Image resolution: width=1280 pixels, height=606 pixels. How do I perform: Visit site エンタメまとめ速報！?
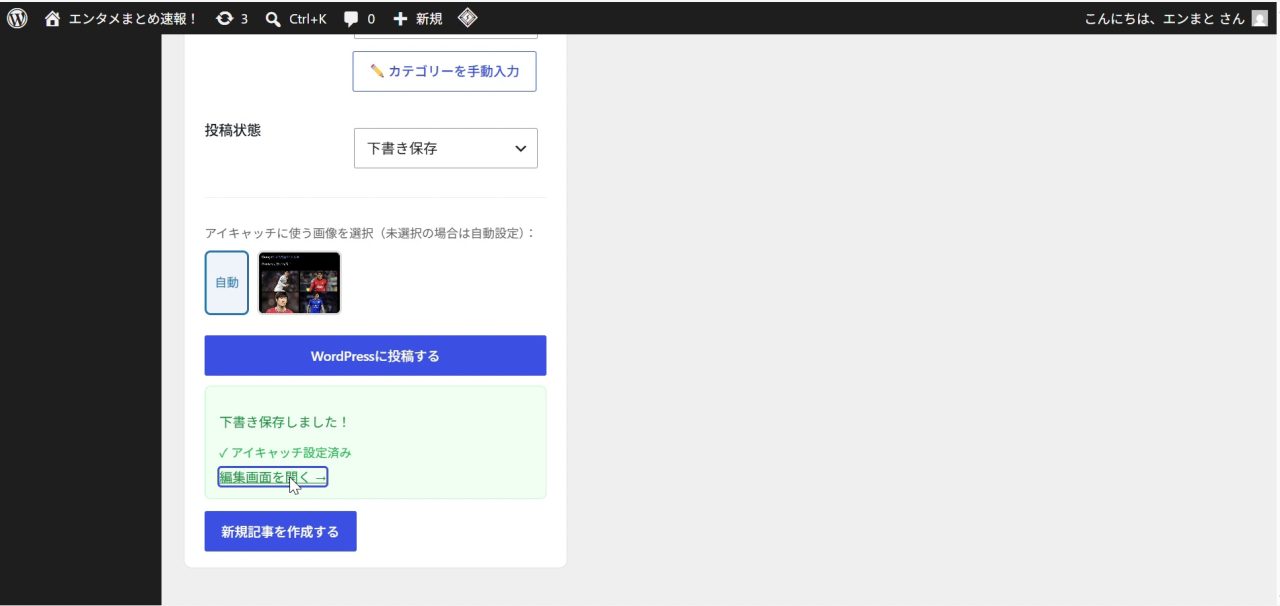(121, 18)
